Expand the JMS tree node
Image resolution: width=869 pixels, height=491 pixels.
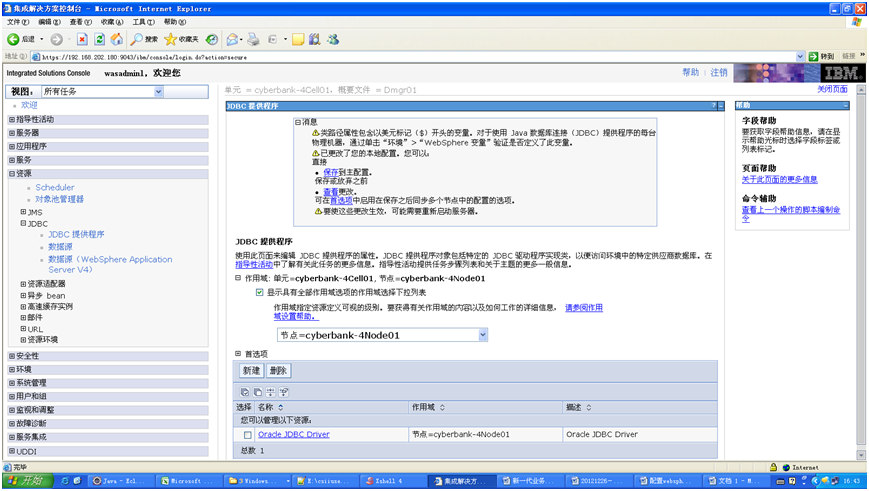coord(23,212)
